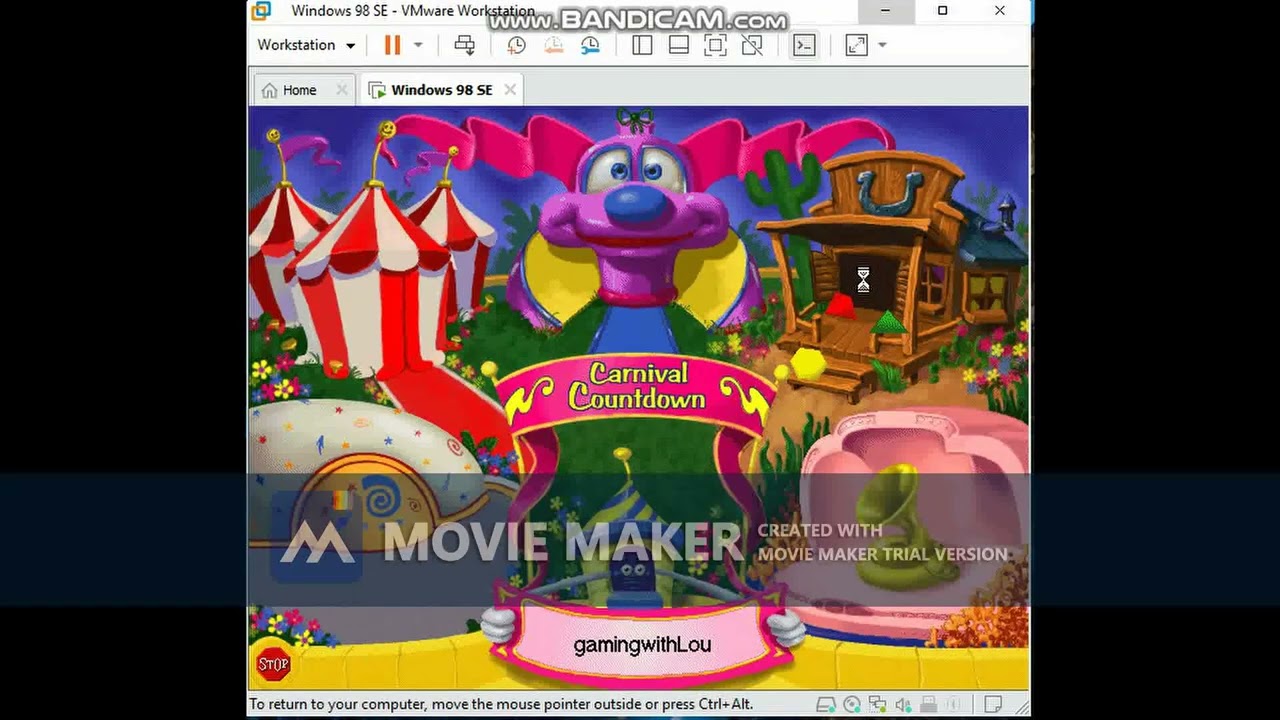Open the console view icon
1280x720 pixels.
pyautogui.click(x=804, y=45)
